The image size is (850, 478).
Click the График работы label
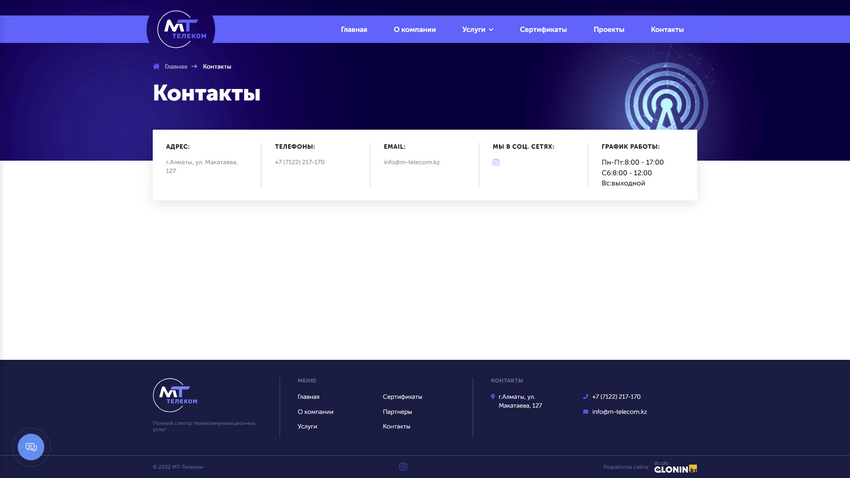[630, 147]
